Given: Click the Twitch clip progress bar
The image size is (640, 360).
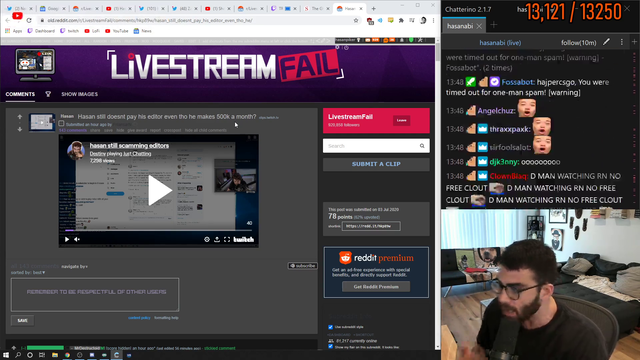Looking at the screenshot, I should click(158, 231).
